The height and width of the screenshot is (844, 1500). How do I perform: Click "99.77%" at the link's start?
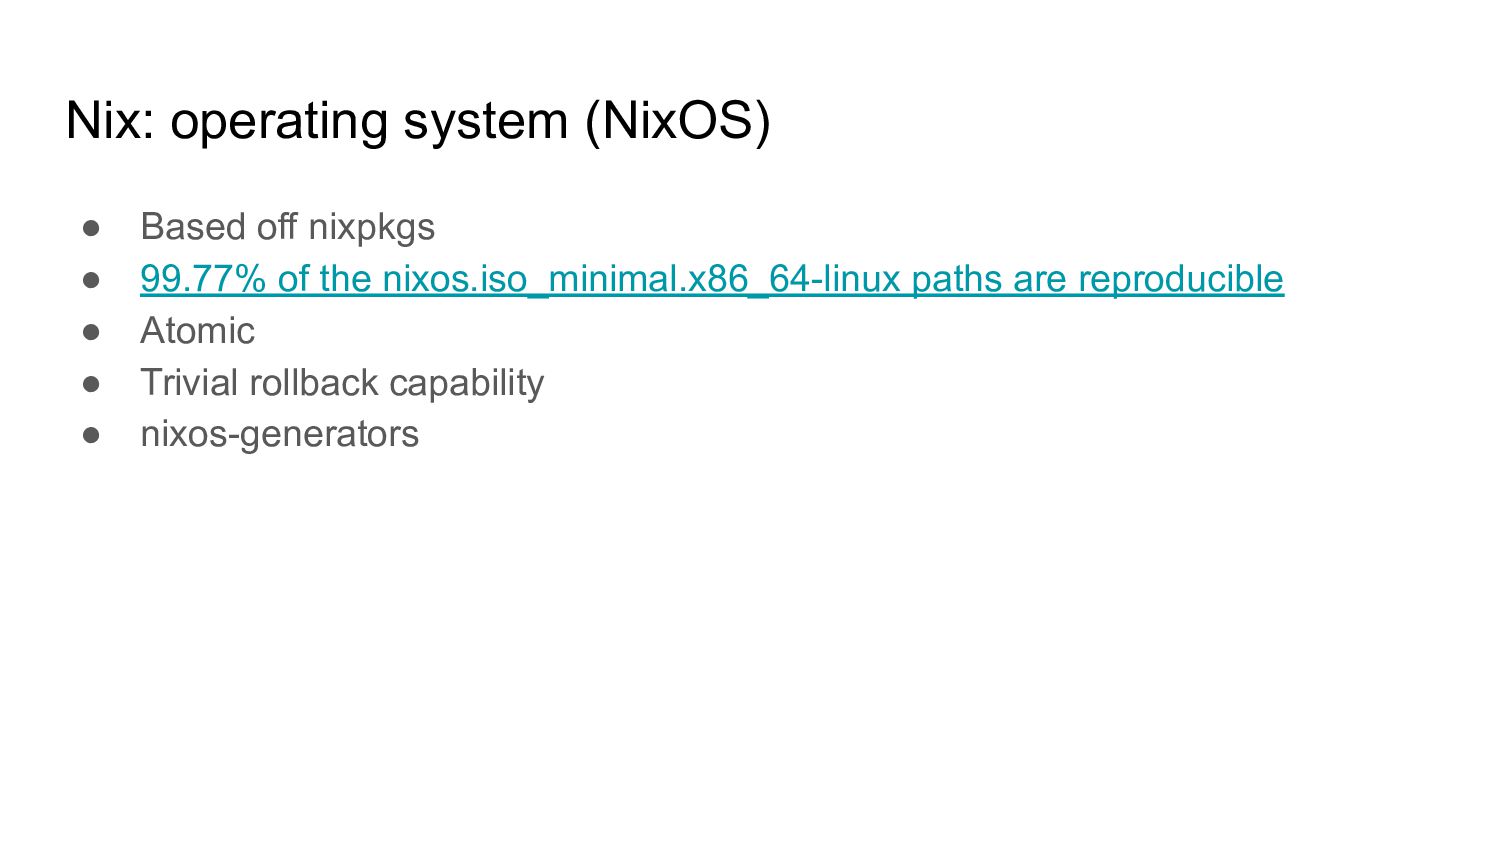pyautogui.click(x=203, y=279)
